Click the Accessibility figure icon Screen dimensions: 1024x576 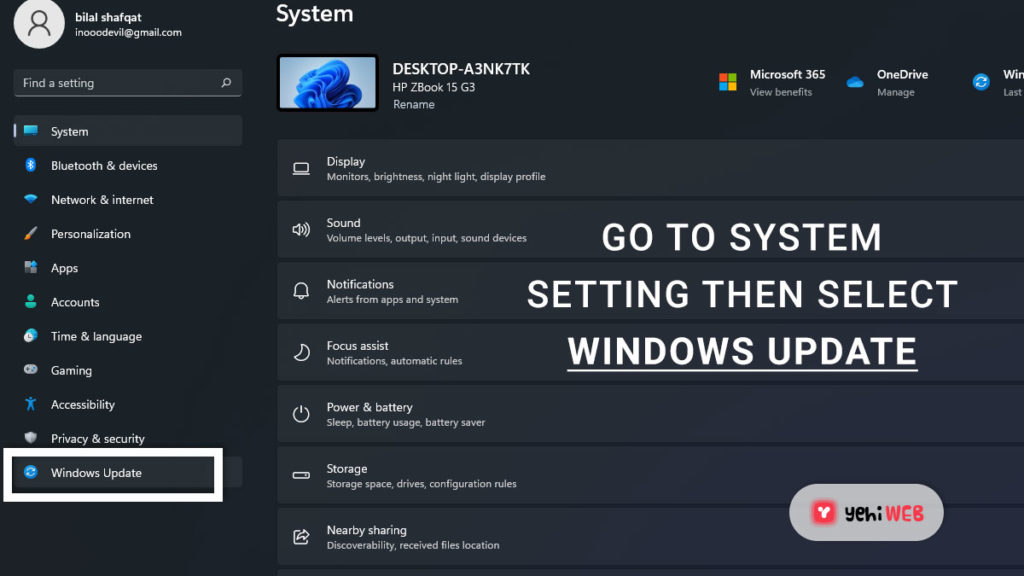(x=30, y=404)
